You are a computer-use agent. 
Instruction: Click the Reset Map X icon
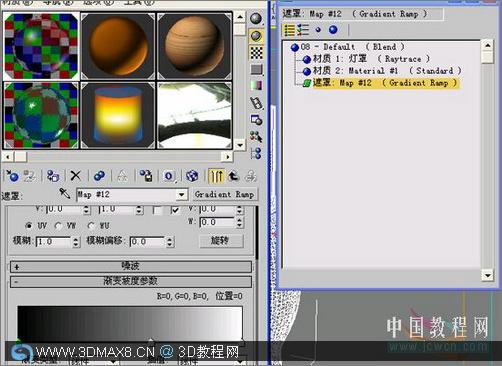[76, 176]
